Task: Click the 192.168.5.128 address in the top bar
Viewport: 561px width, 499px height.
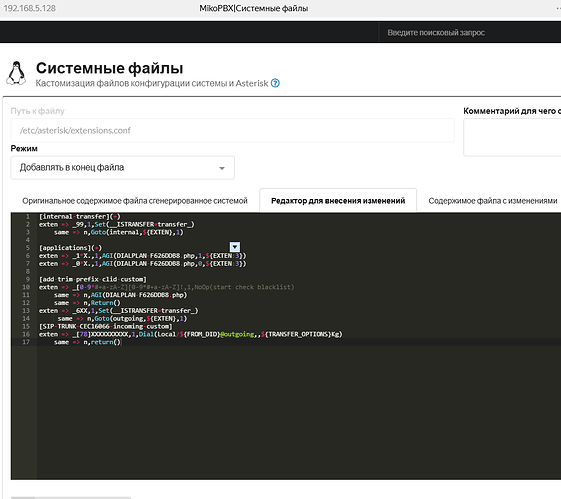Action: [x=29, y=8]
